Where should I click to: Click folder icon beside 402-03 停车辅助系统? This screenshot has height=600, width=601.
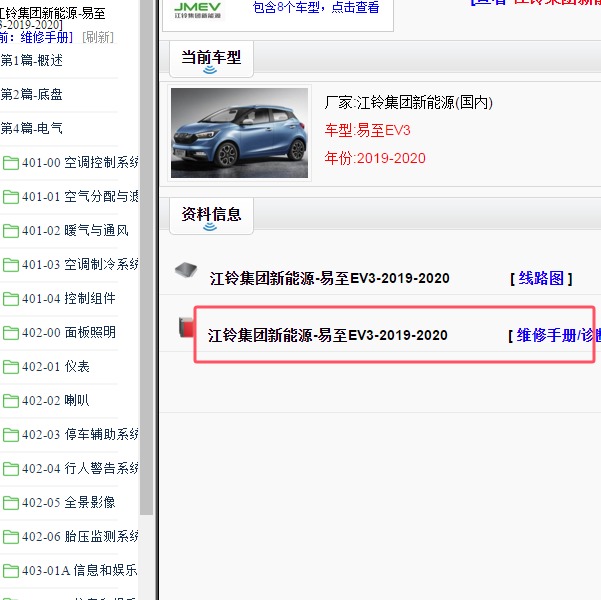11,435
